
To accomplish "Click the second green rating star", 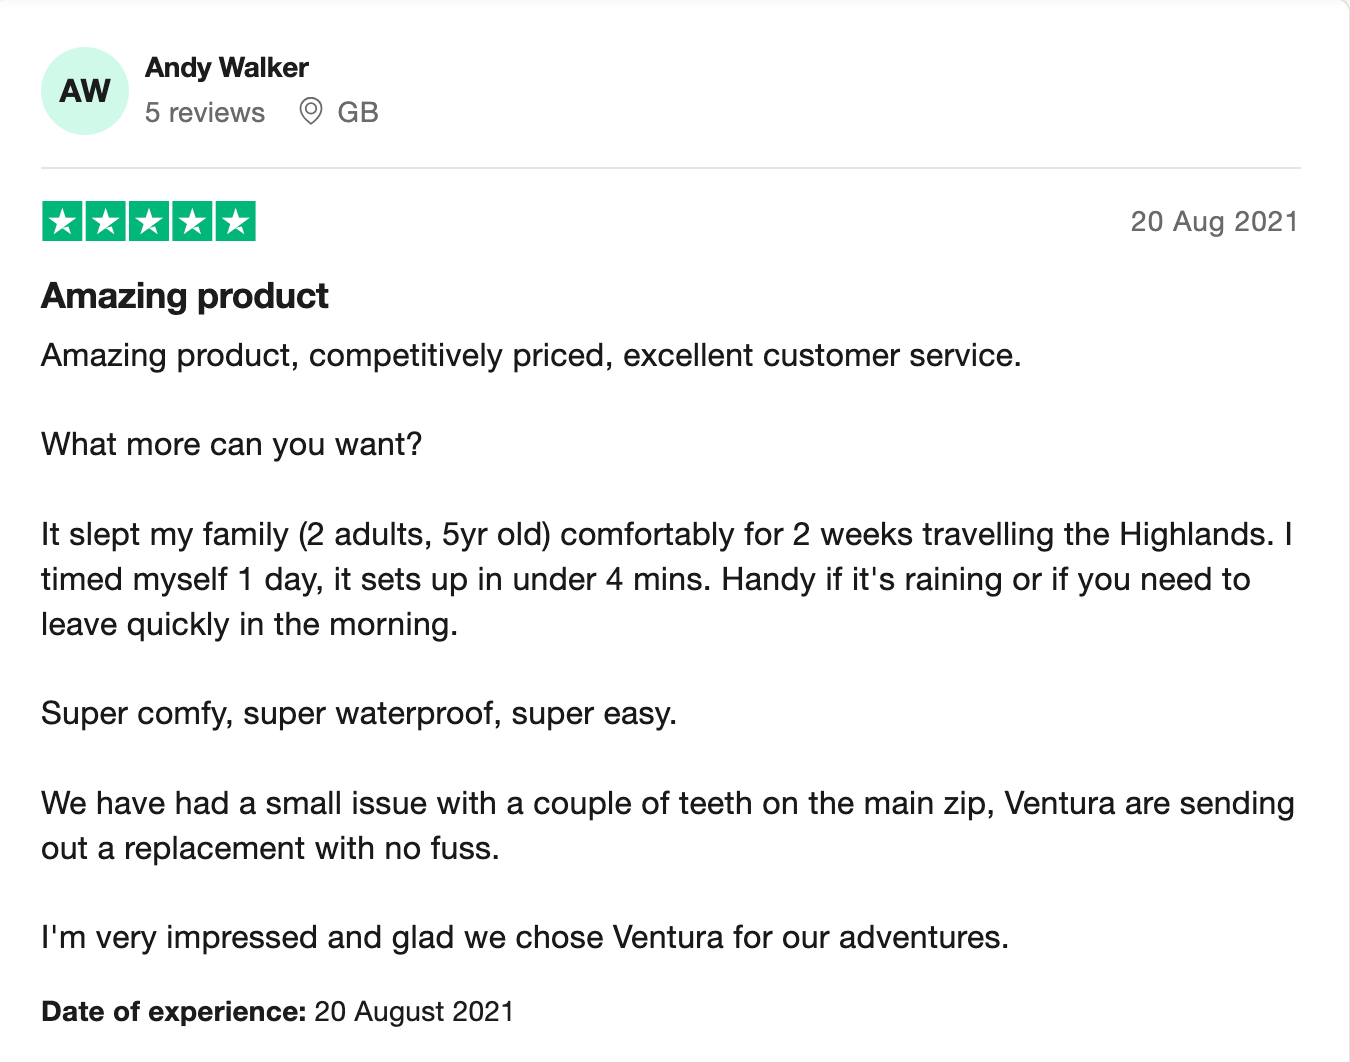I will (106, 222).
